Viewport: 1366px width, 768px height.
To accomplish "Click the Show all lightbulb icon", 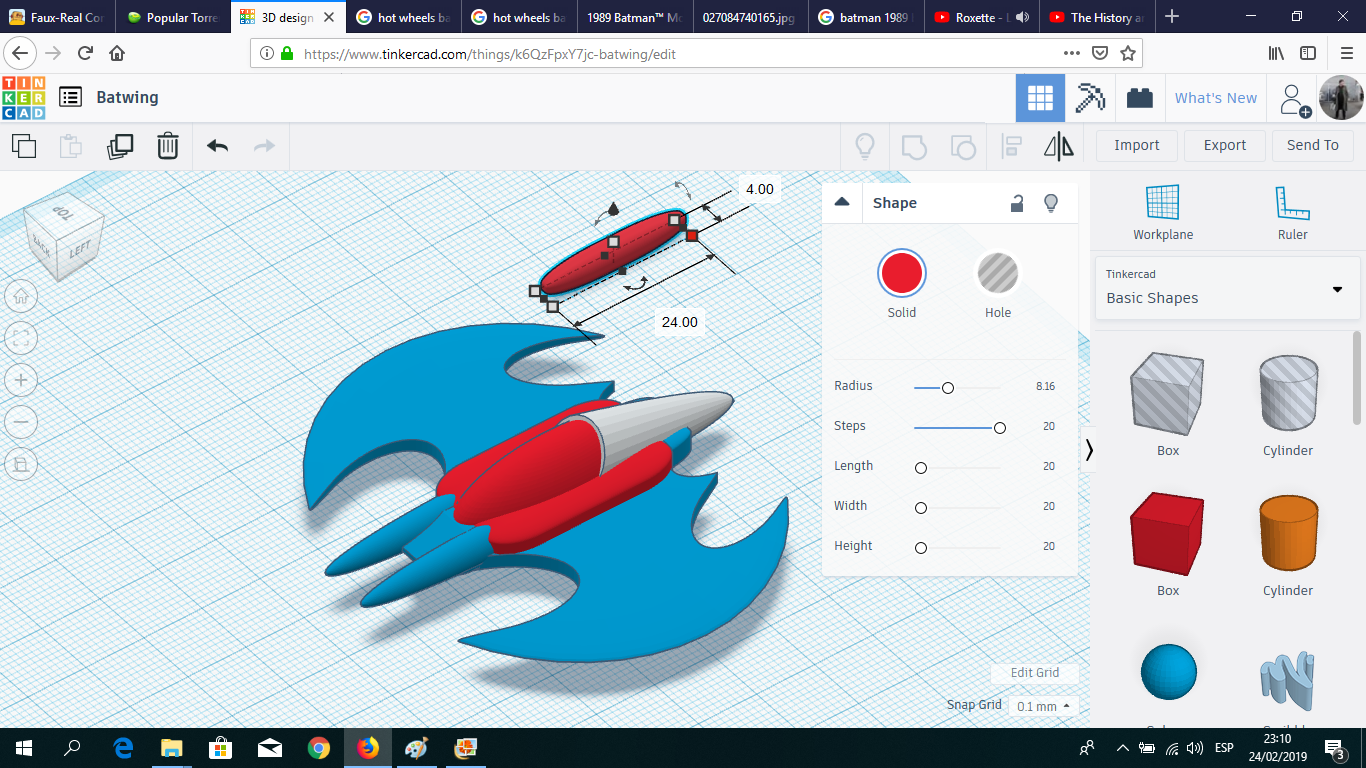I will [x=865, y=146].
